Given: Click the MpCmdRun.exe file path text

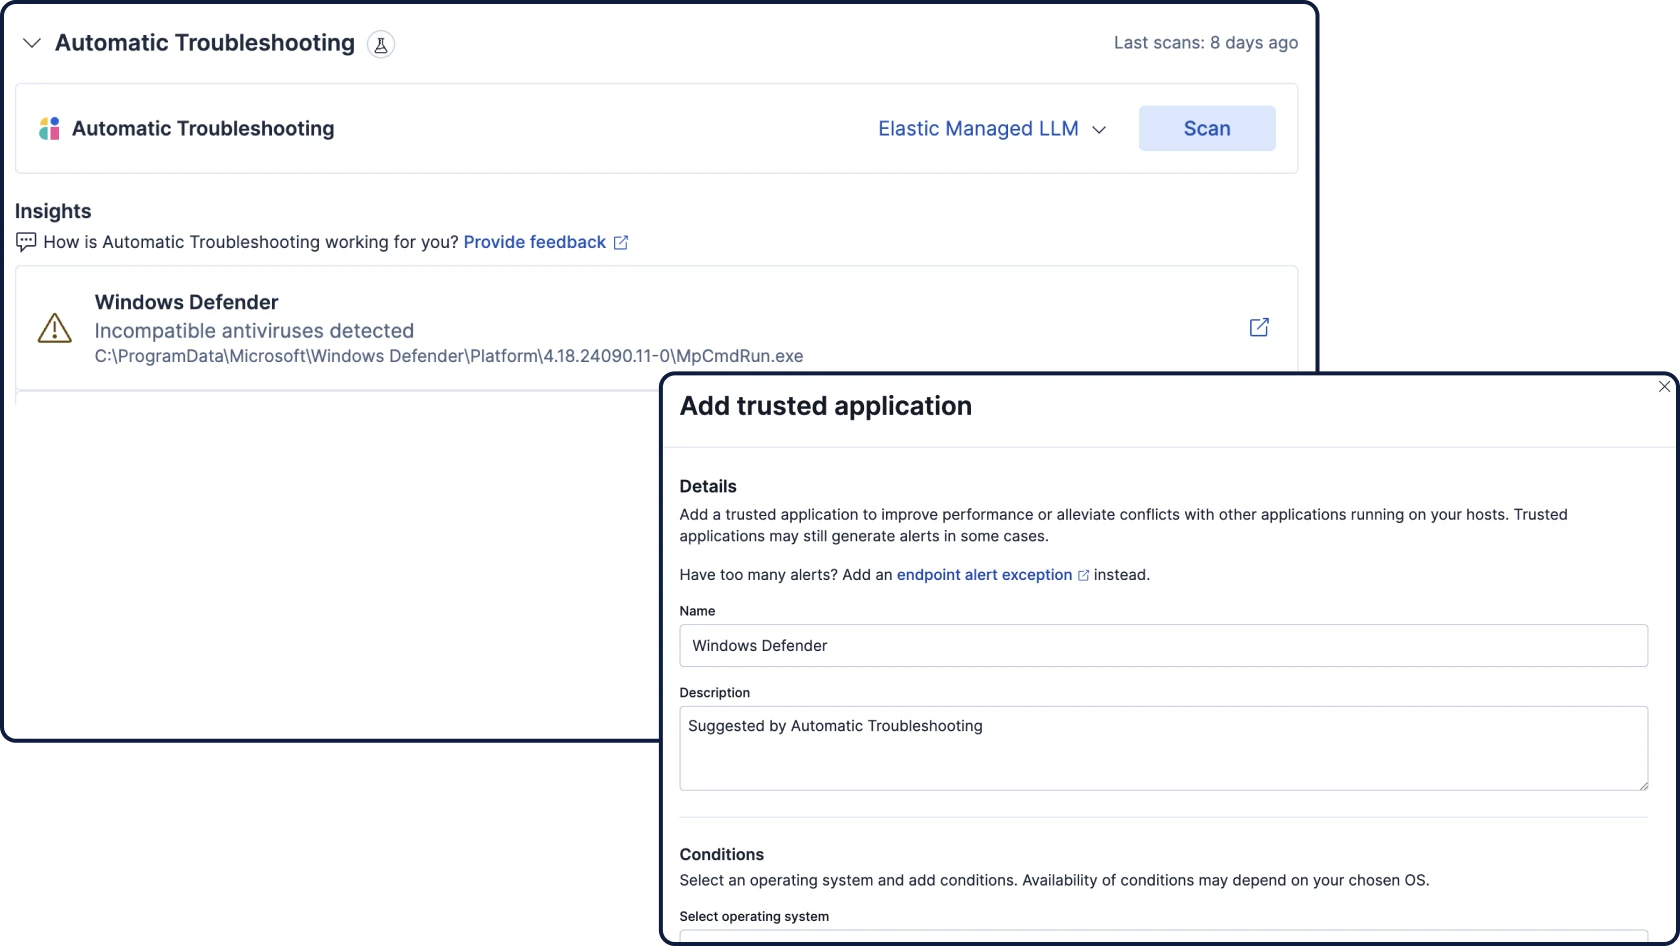Looking at the screenshot, I should tap(449, 356).
